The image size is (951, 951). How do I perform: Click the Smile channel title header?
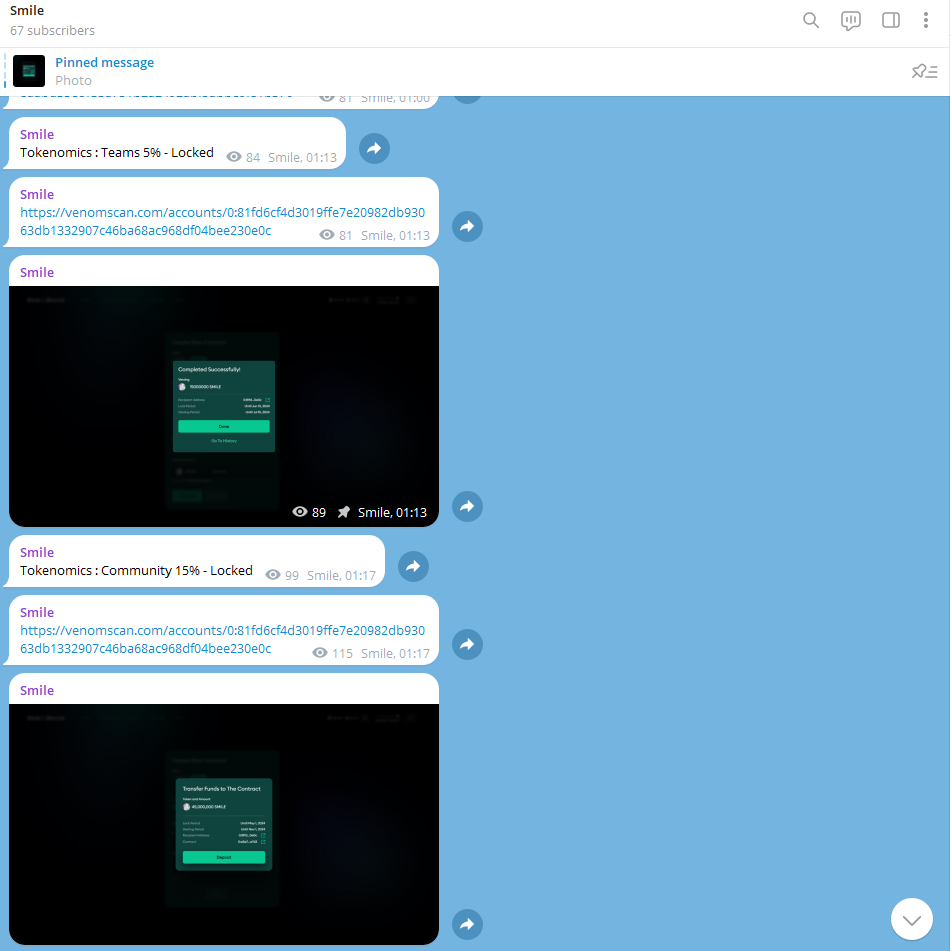point(27,10)
